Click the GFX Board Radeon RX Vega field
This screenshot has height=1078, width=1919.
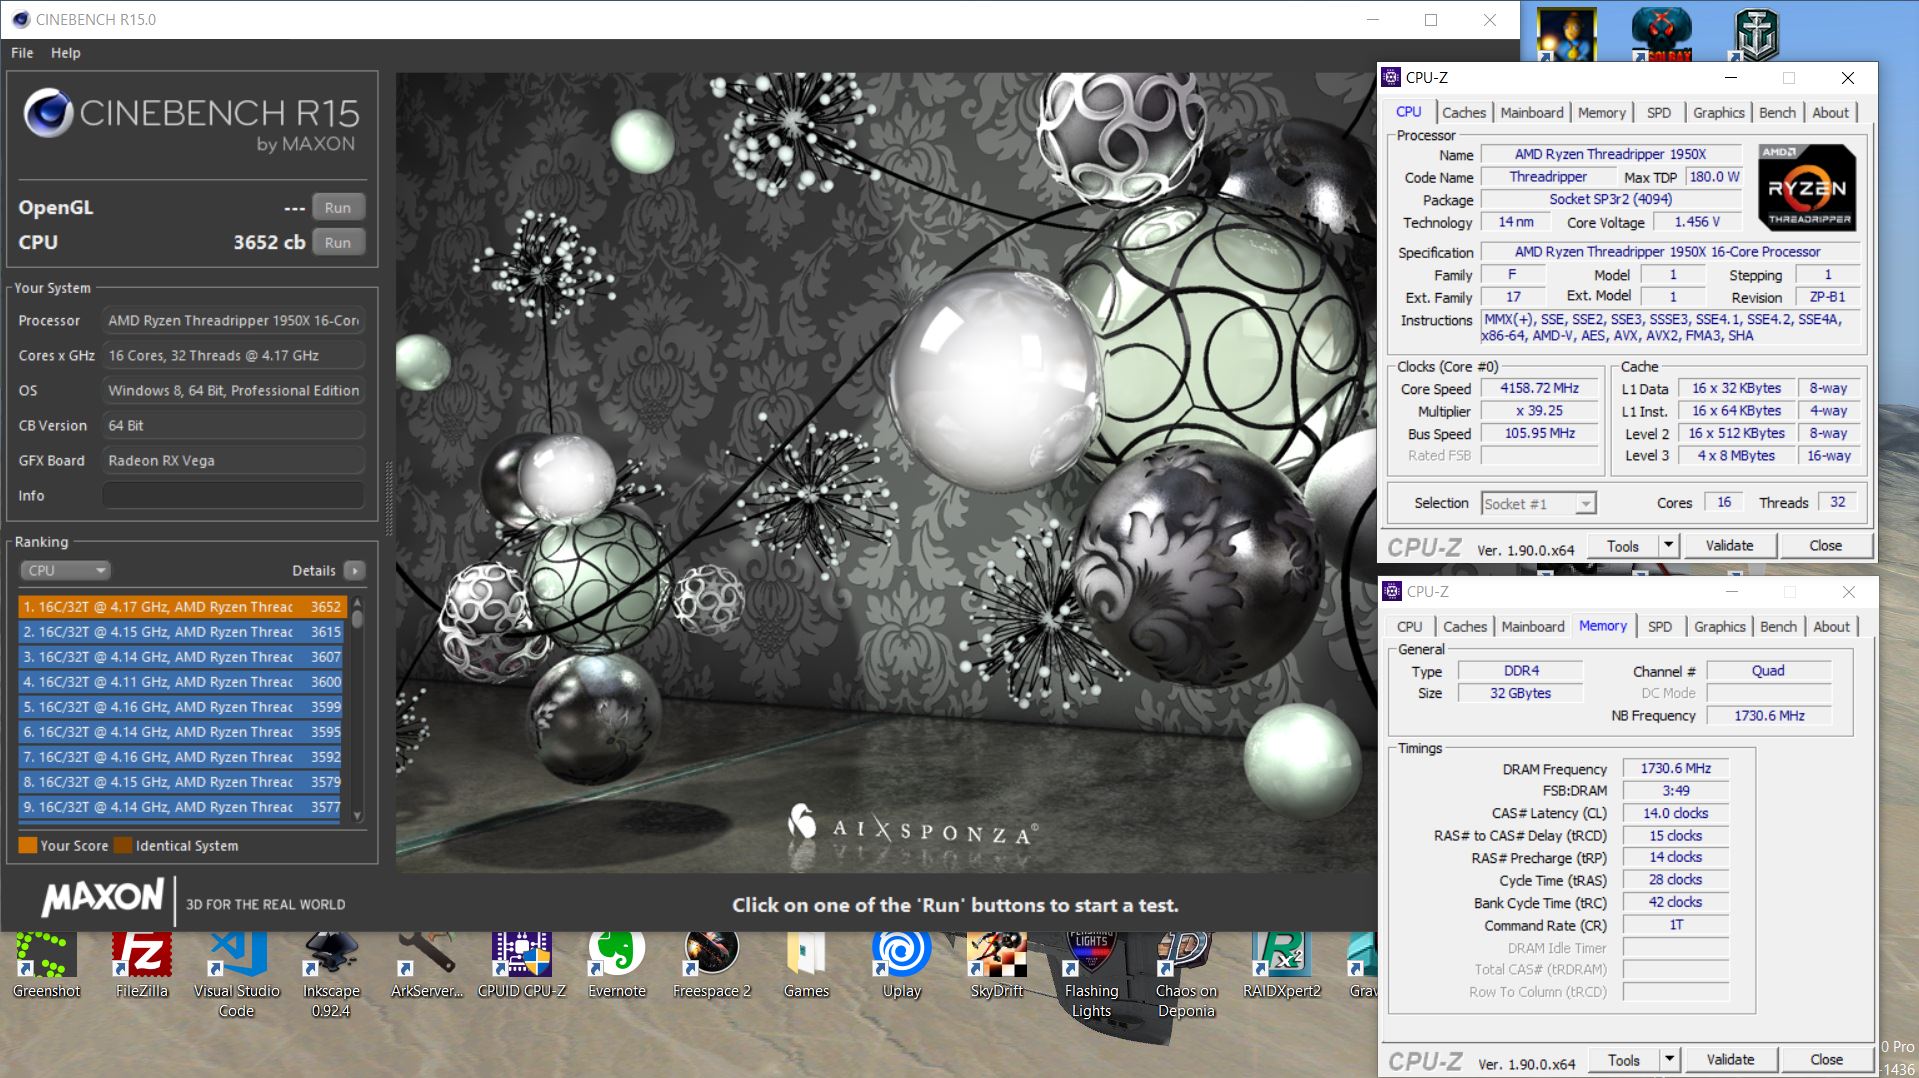click(x=233, y=460)
